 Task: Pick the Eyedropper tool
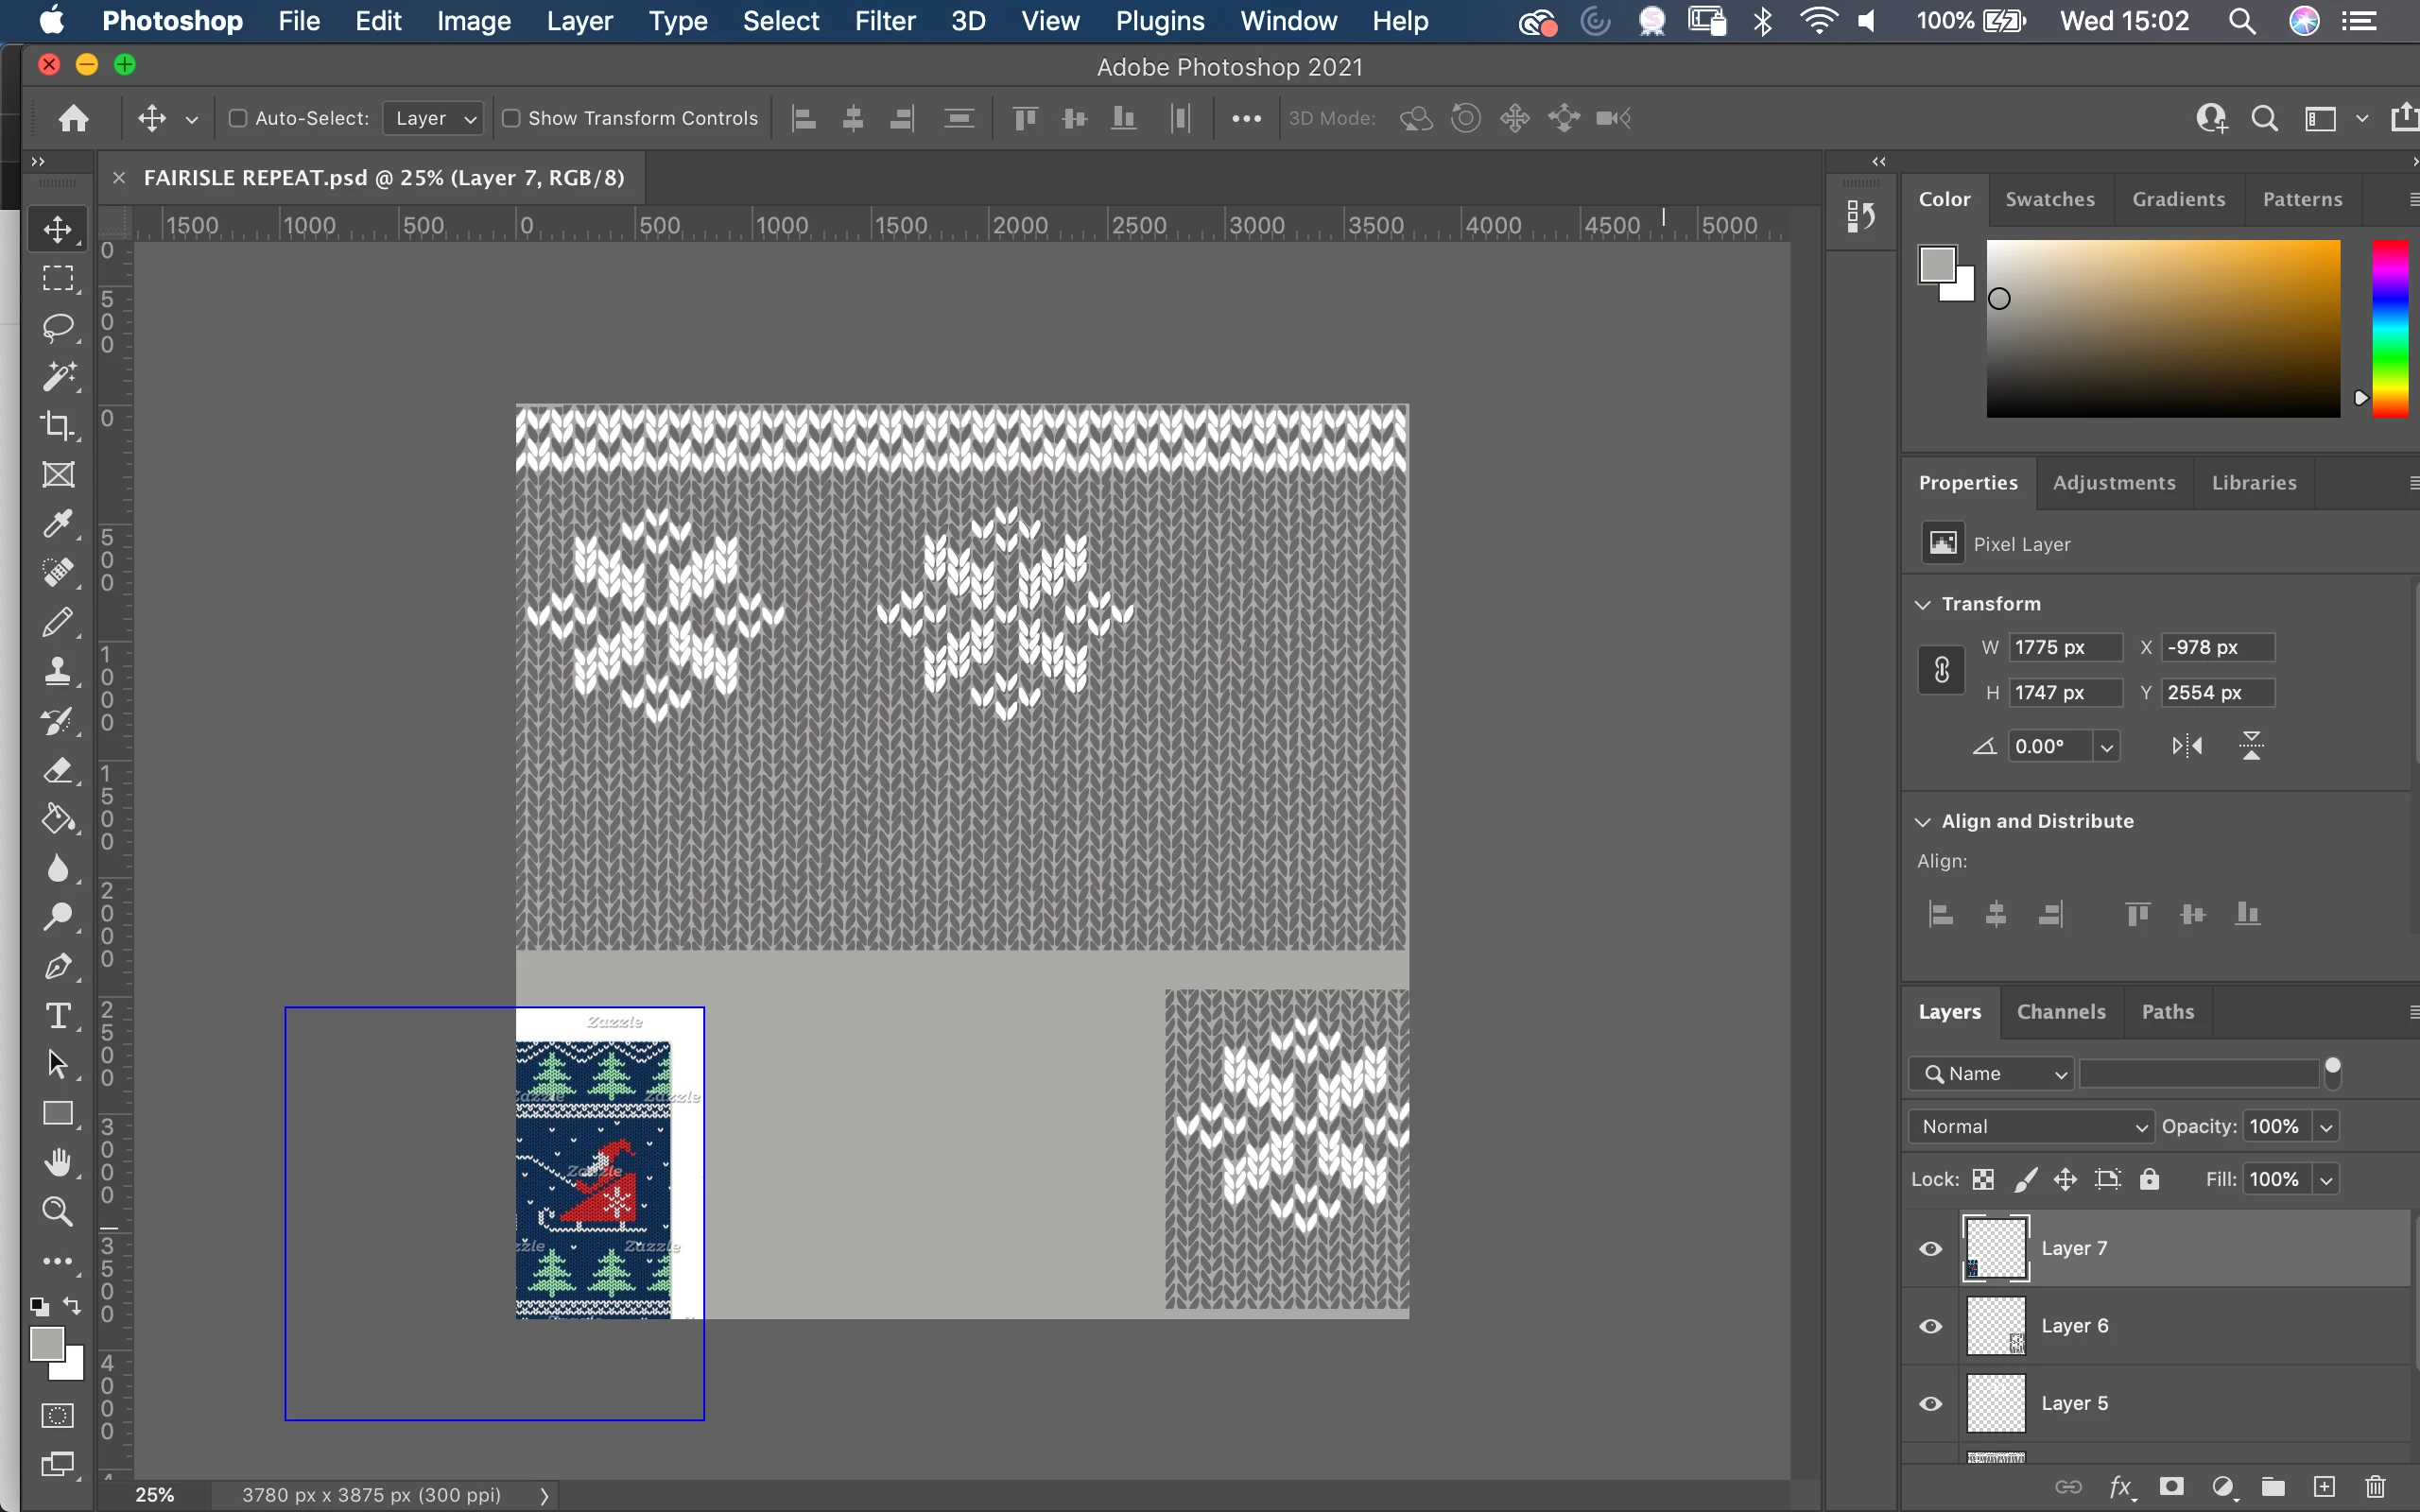point(58,524)
